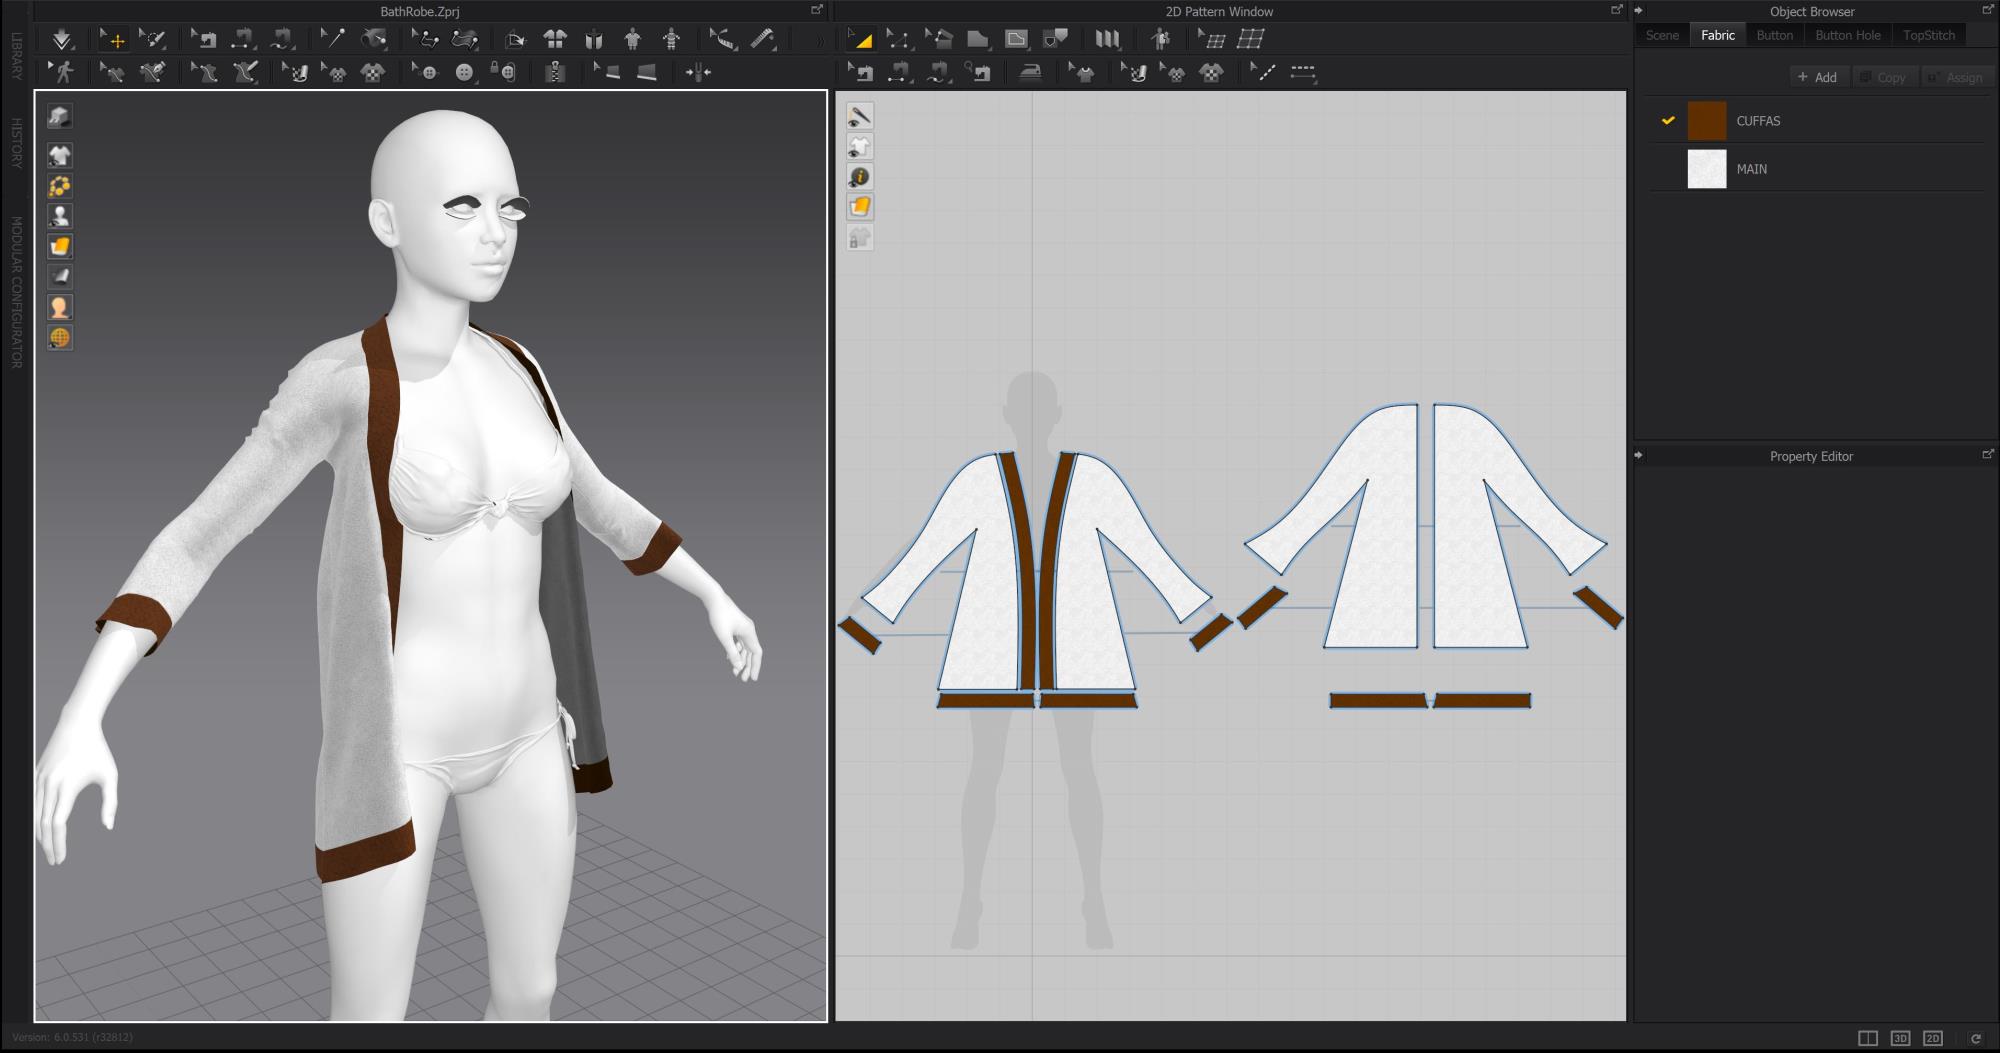Screen dimensions: 2000x1053
Task: Click the checkered Graphic shirt tool in 2D toolbar
Action: coord(1211,72)
